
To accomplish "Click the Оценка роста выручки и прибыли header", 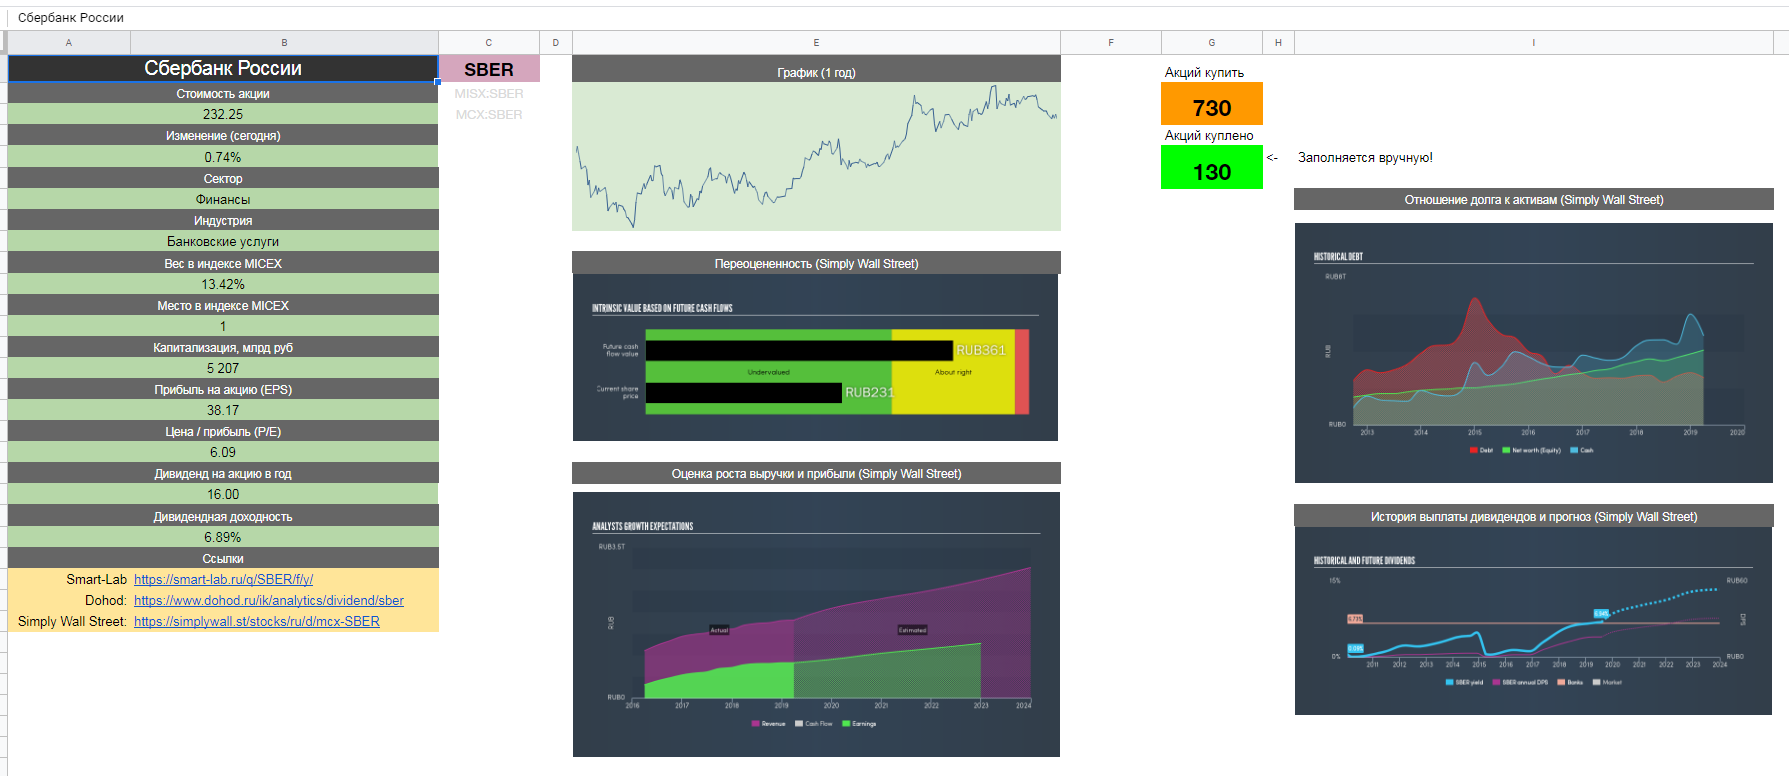I will 816,473.
